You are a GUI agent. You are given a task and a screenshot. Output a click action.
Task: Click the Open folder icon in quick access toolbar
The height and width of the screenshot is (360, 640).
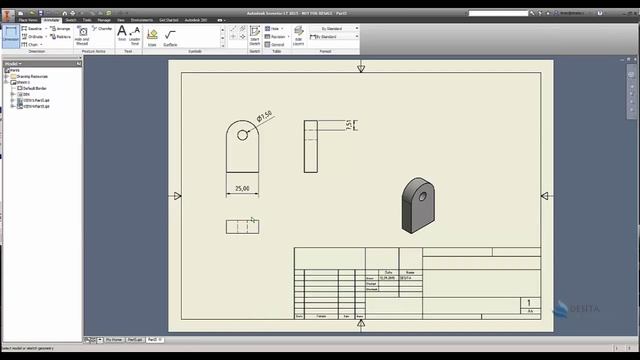tap(32, 13)
